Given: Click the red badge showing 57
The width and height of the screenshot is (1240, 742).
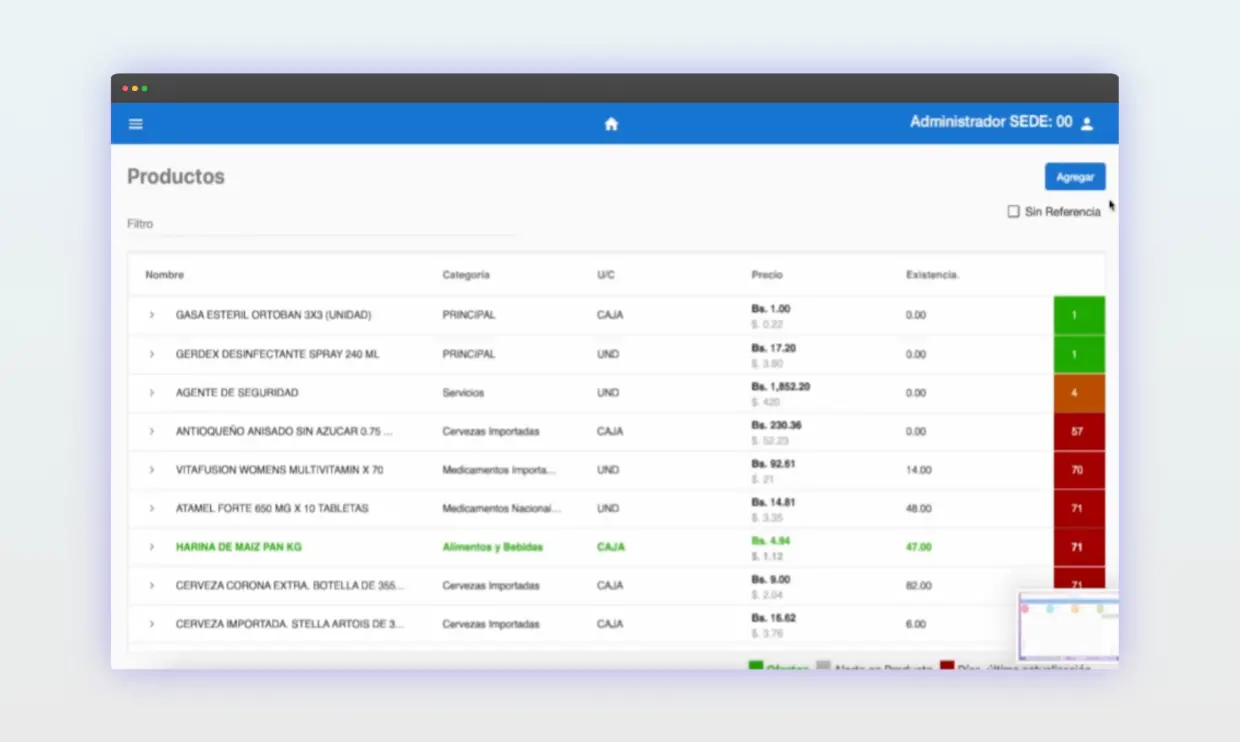Looking at the screenshot, I should 1078,431.
